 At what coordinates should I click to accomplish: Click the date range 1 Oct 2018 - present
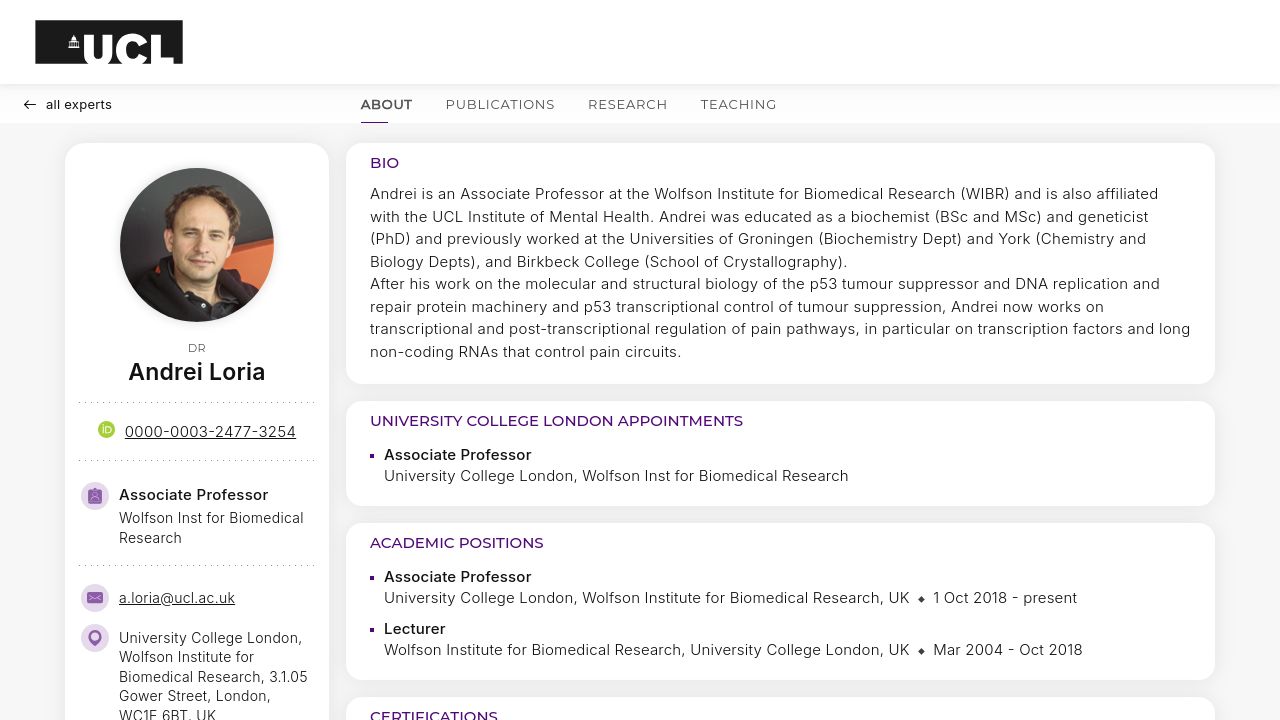pos(1005,598)
